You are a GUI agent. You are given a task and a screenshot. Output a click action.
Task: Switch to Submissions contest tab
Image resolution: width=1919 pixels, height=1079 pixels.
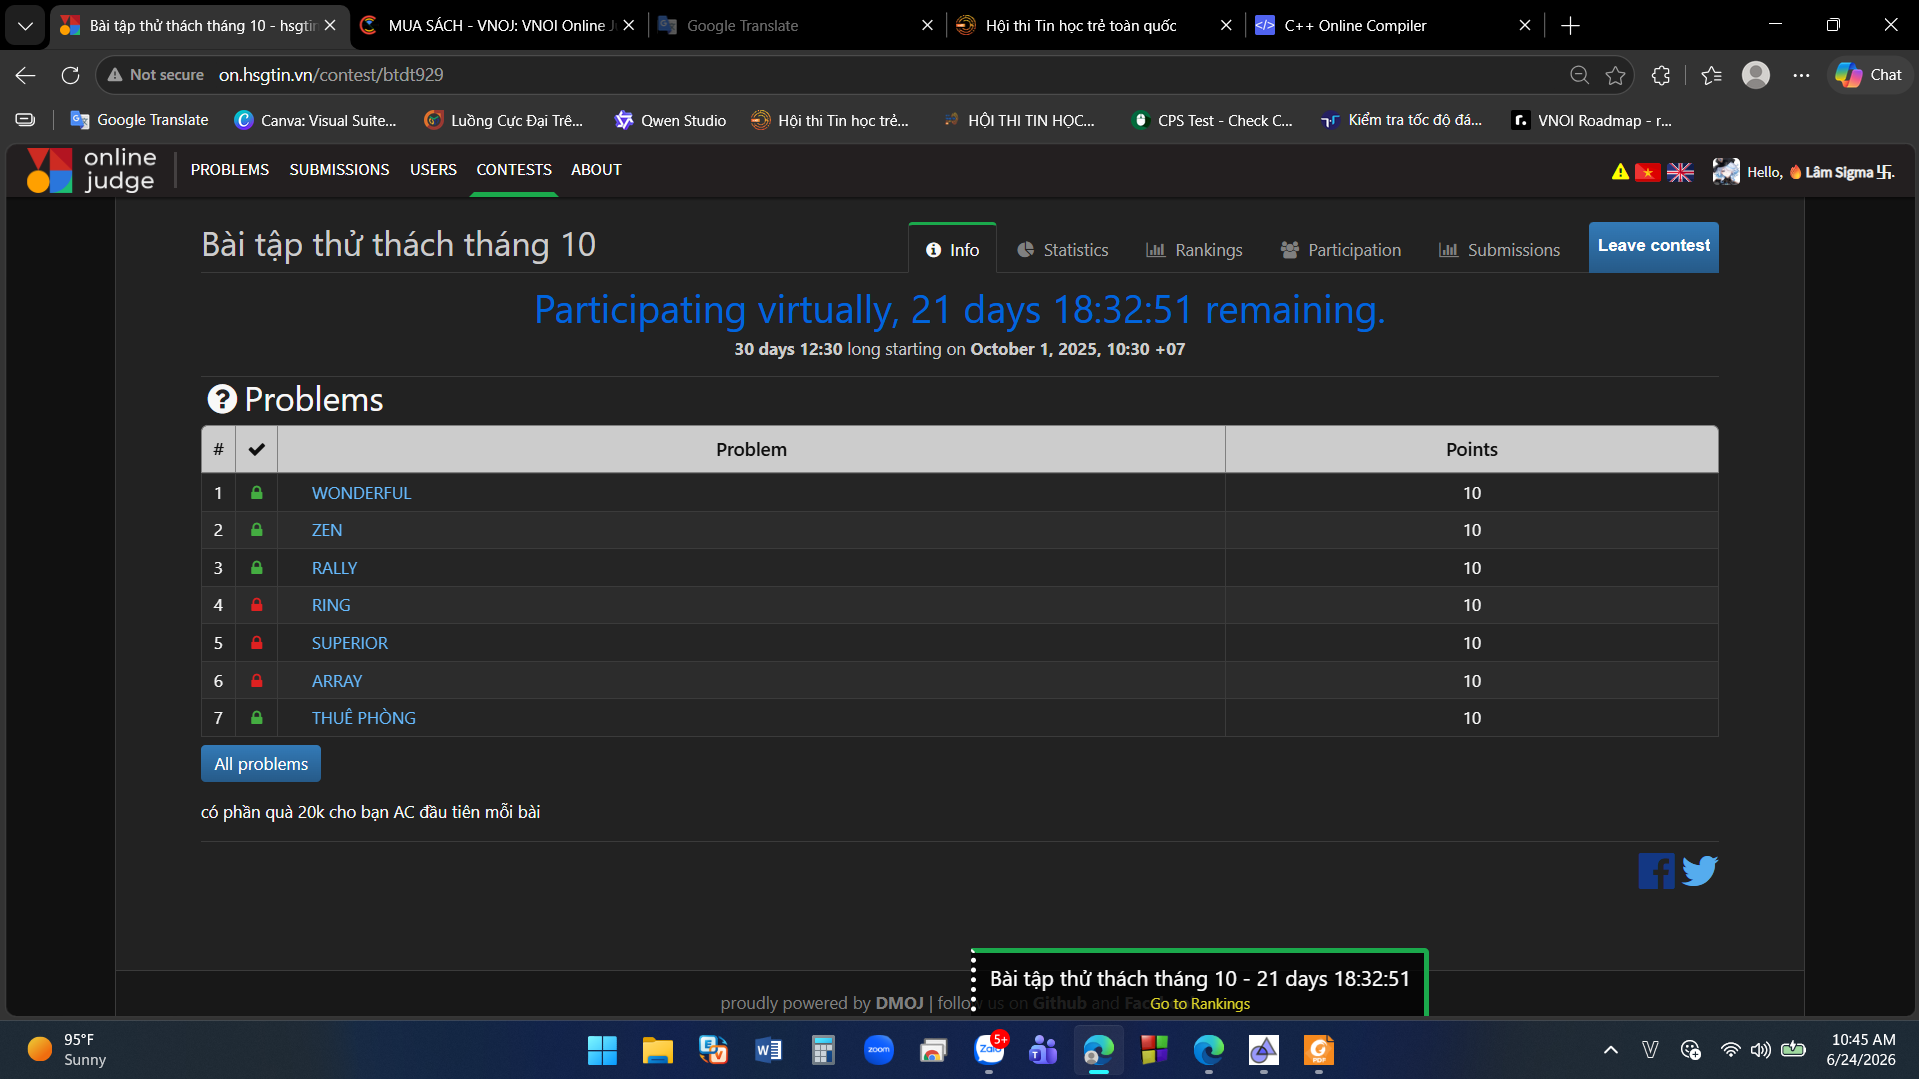pyautogui.click(x=1499, y=250)
